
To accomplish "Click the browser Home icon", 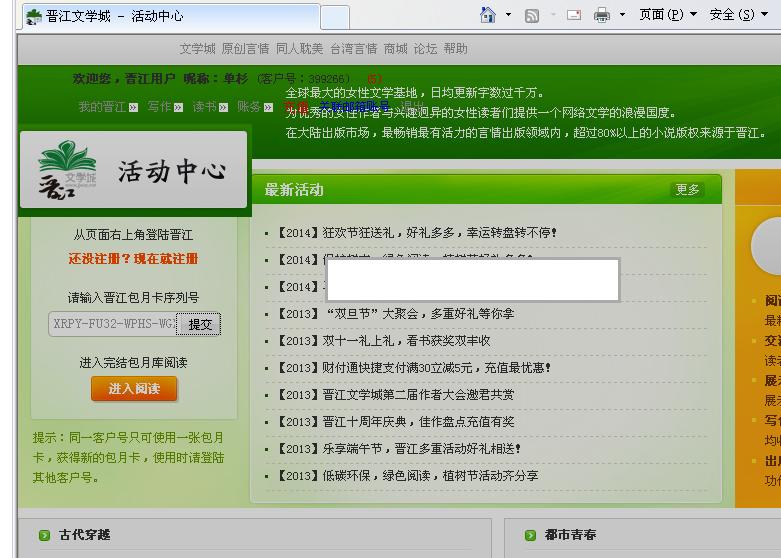I will [488, 15].
